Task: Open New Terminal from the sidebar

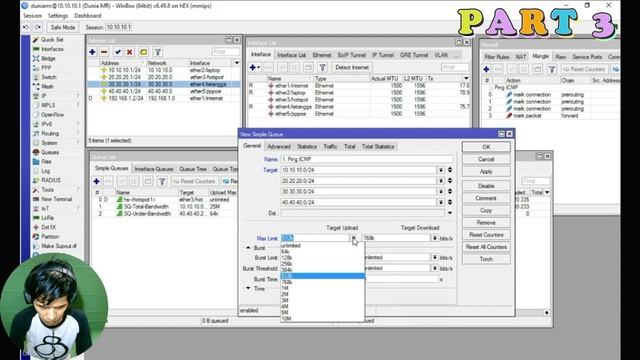Action: (x=56, y=199)
